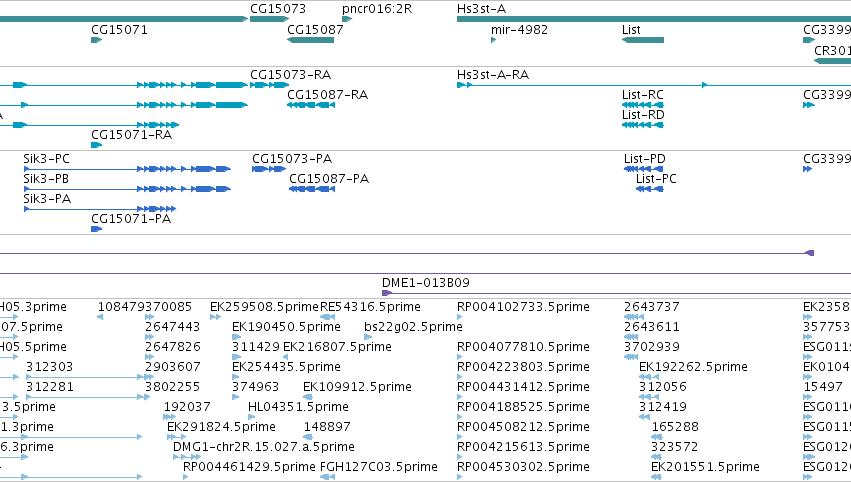Click the EK216807.5prime EST label
851x482 pixels.
[x=337, y=347]
